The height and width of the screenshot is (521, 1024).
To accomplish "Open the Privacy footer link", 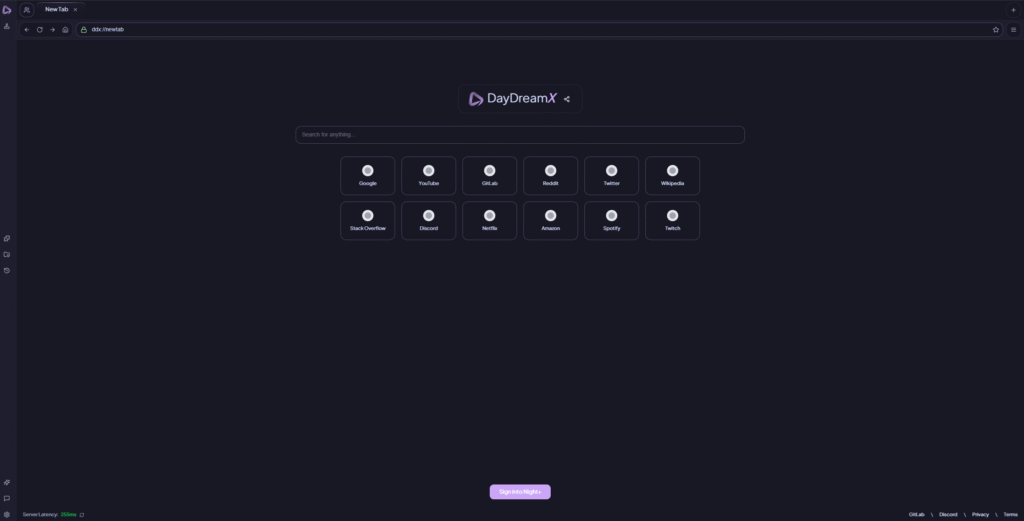I will click(x=980, y=514).
